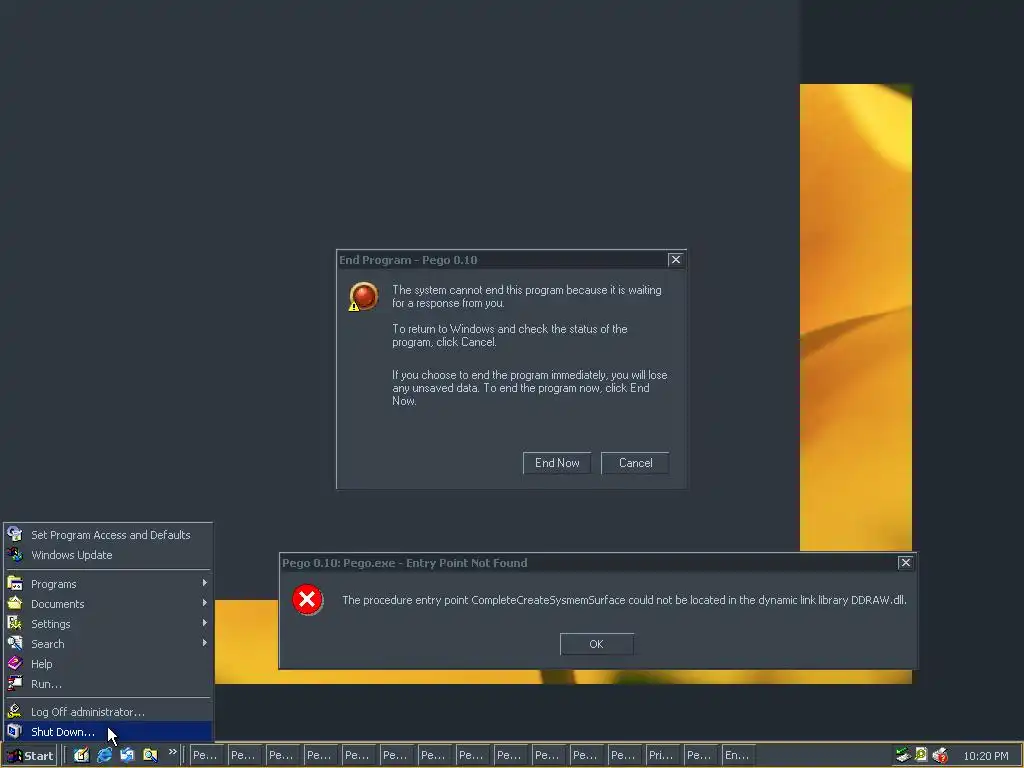The width and height of the screenshot is (1024, 768).
Task: Click the Start button on taskbar
Action: pyautogui.click(x=30, y=755)
